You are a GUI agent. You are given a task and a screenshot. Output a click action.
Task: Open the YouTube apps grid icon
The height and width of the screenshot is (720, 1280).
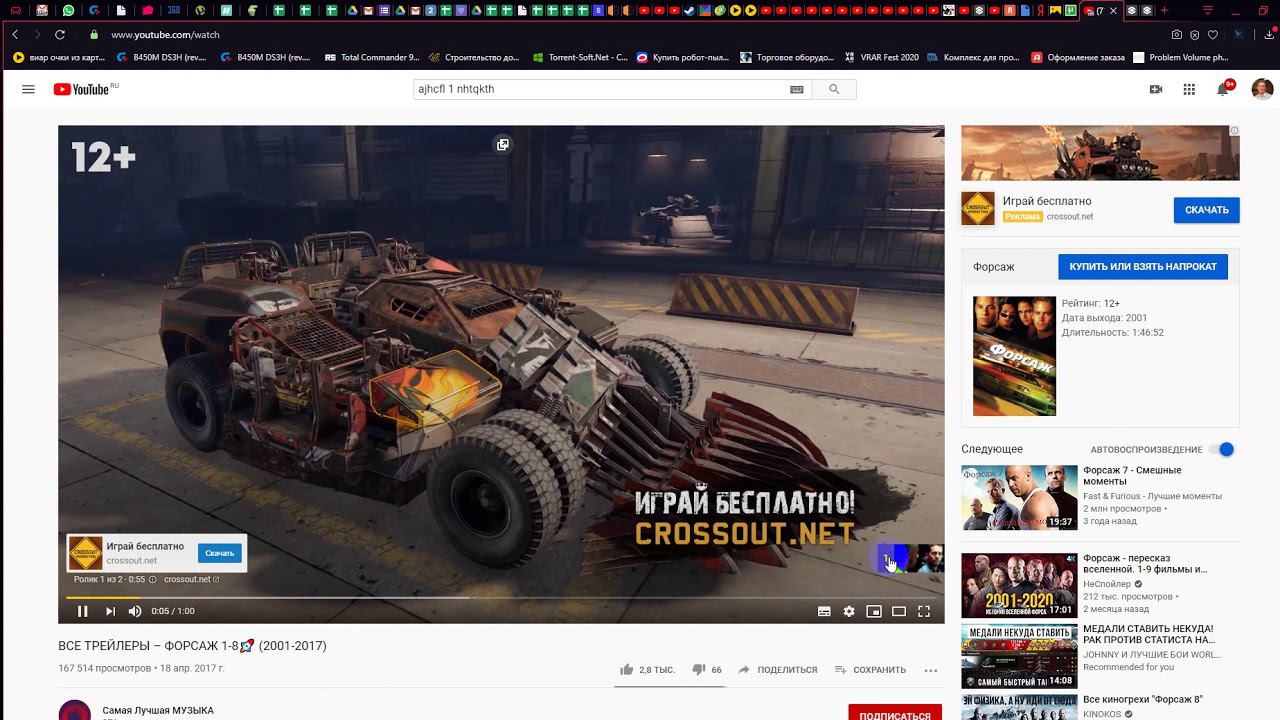click(x=1189, y=89)
